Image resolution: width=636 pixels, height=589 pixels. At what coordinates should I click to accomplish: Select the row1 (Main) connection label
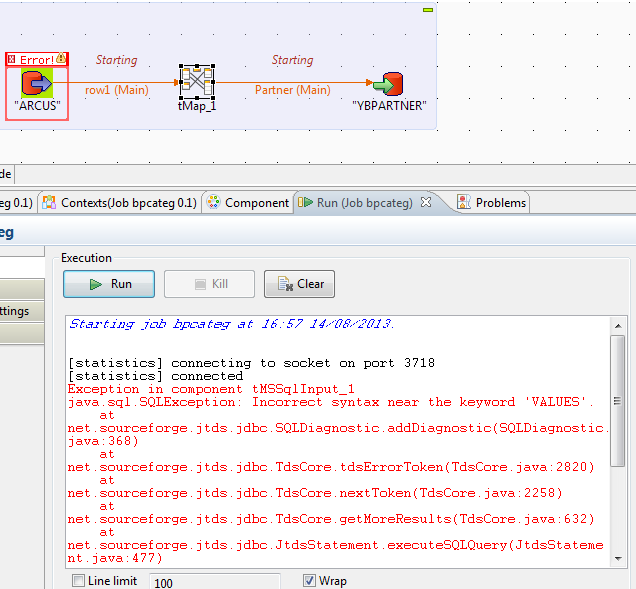[117, 90]
